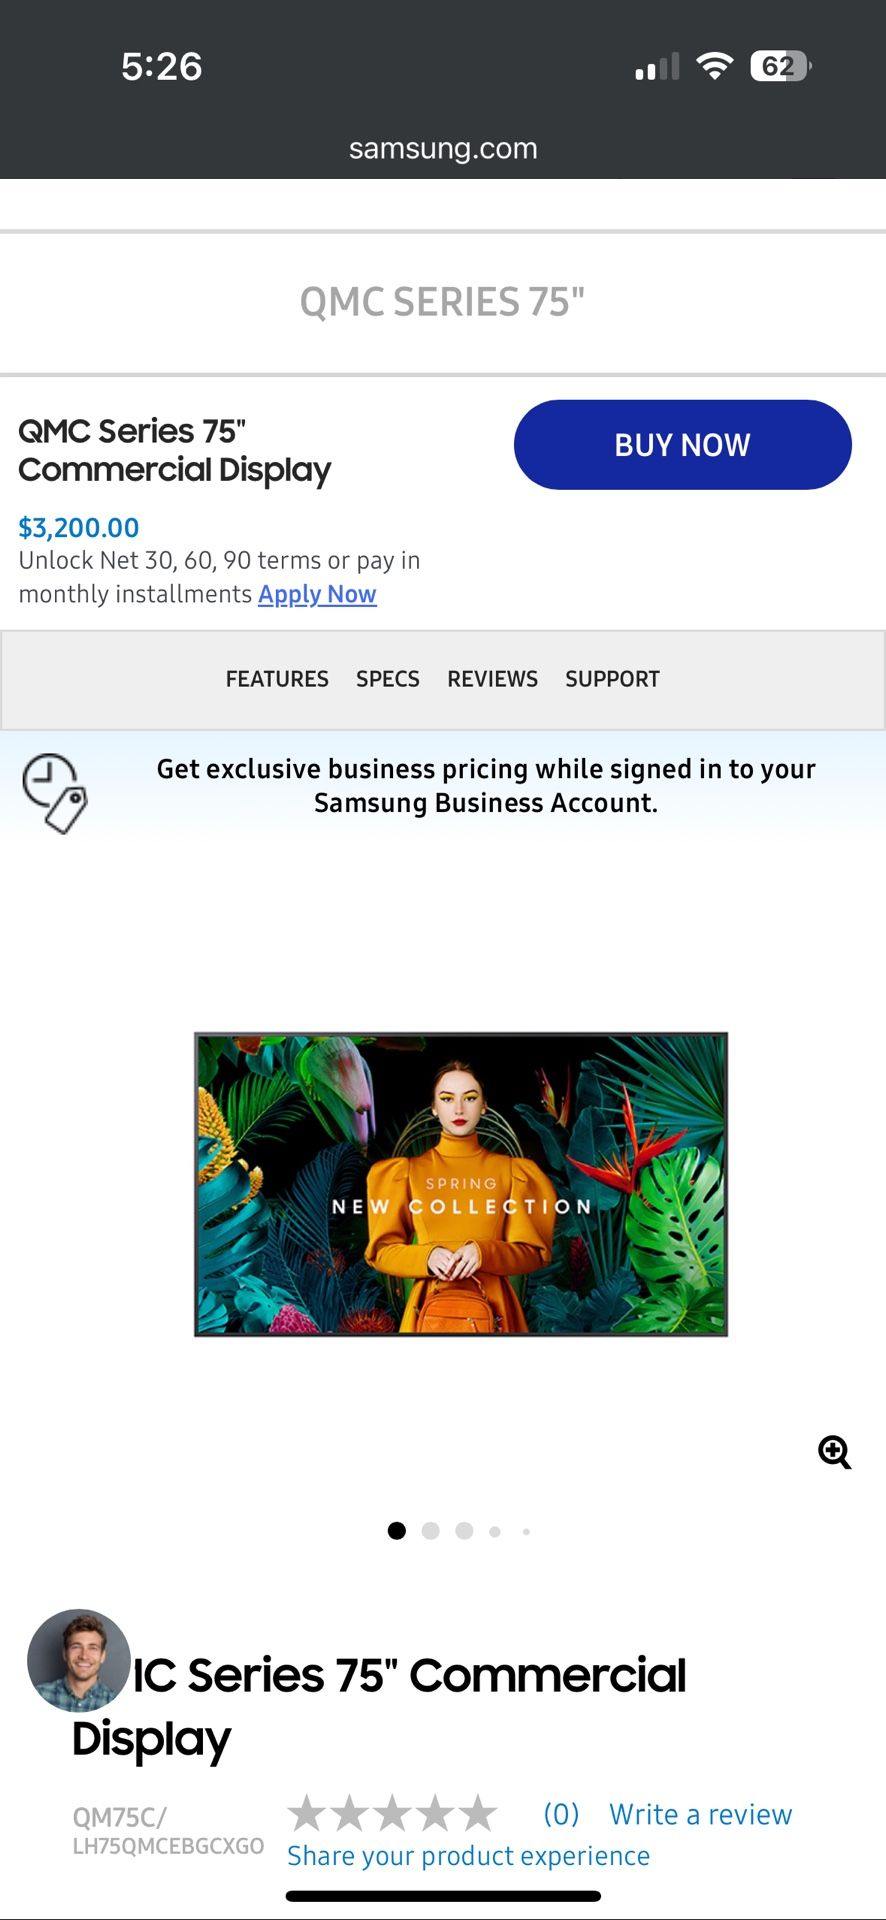Tap the Spring New Collection display image

[x=461, y=1184]
